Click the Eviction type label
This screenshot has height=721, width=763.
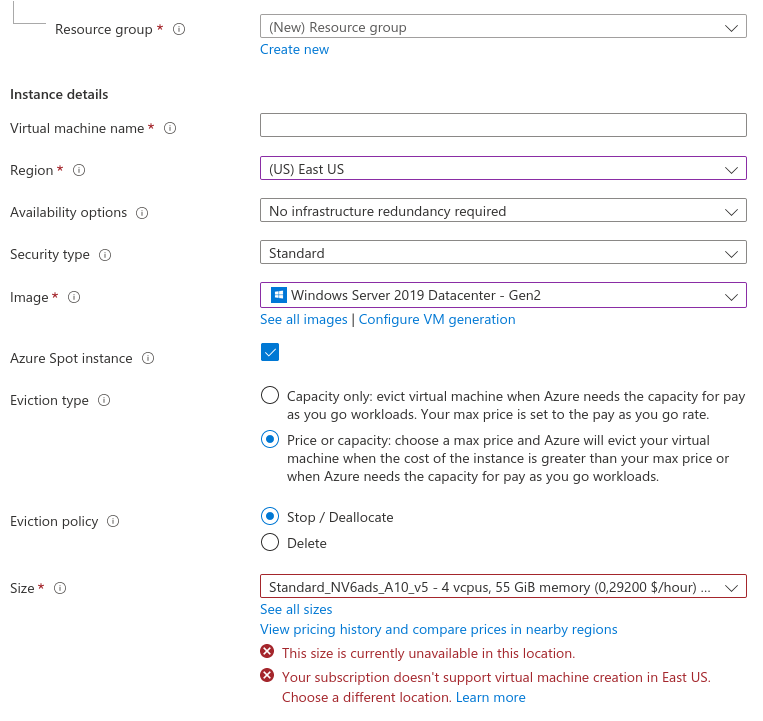(49, 400)
